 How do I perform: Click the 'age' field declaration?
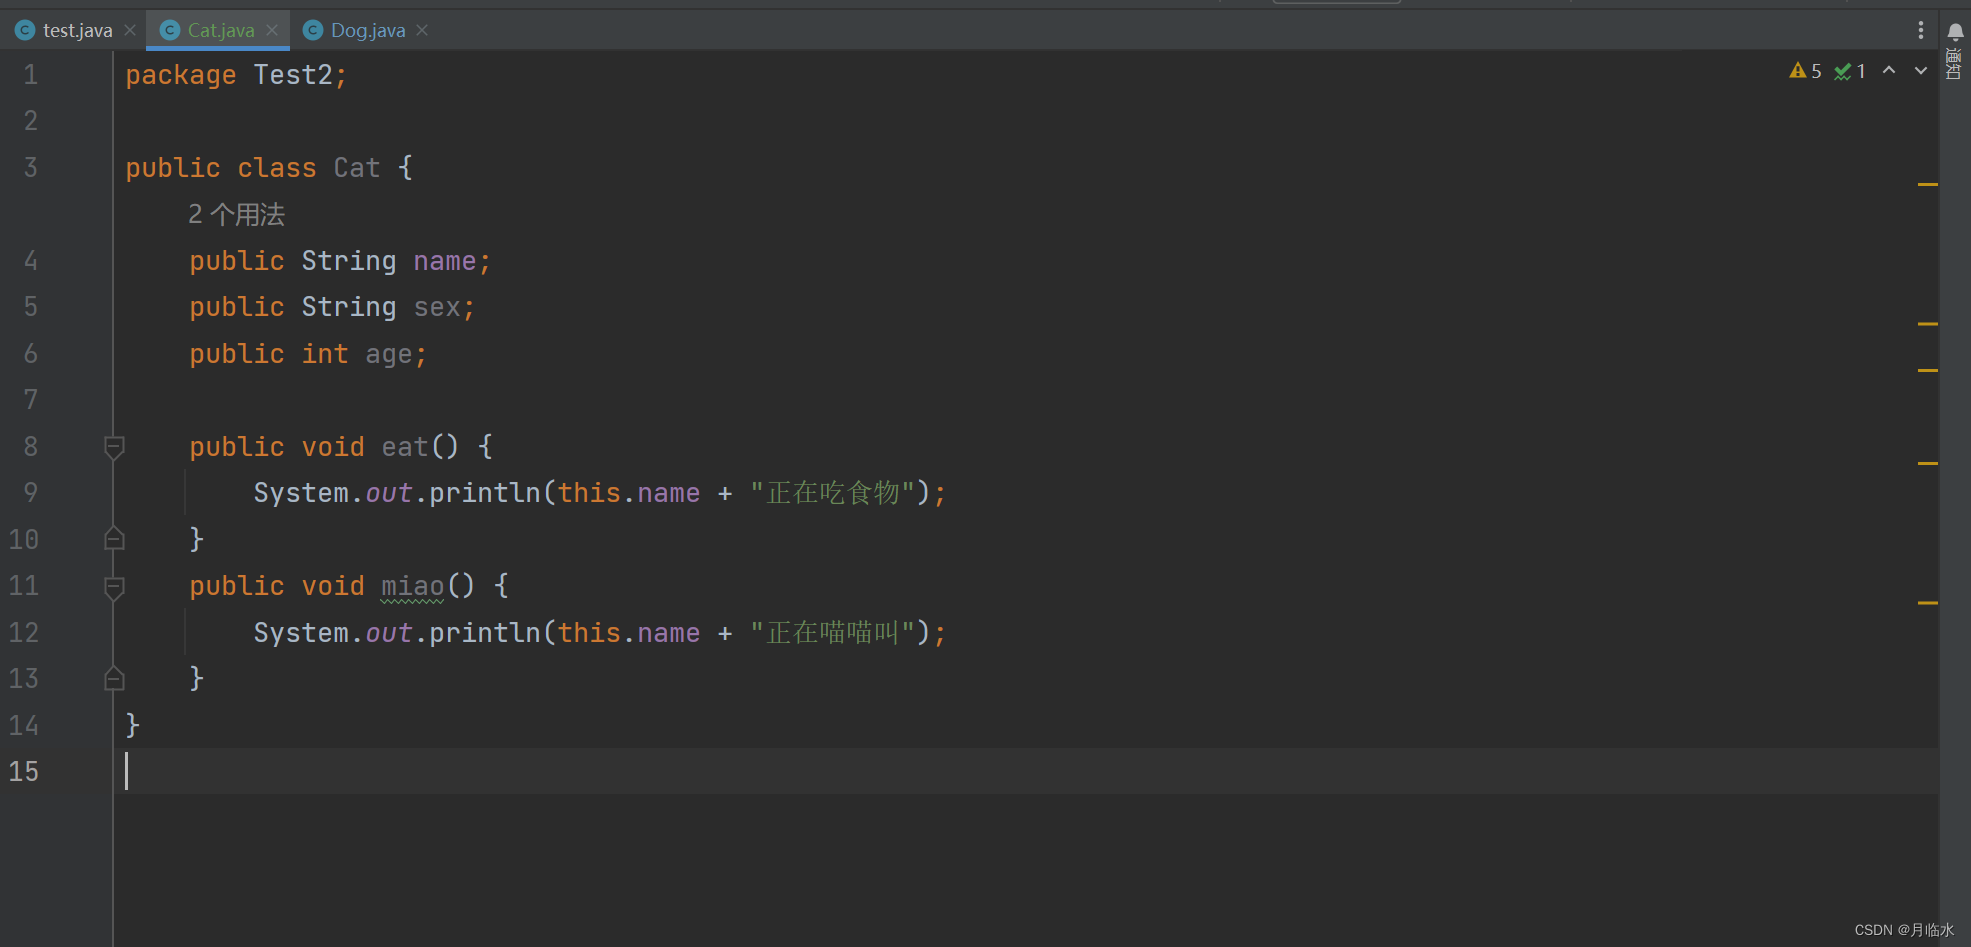(x=389, y=354)
